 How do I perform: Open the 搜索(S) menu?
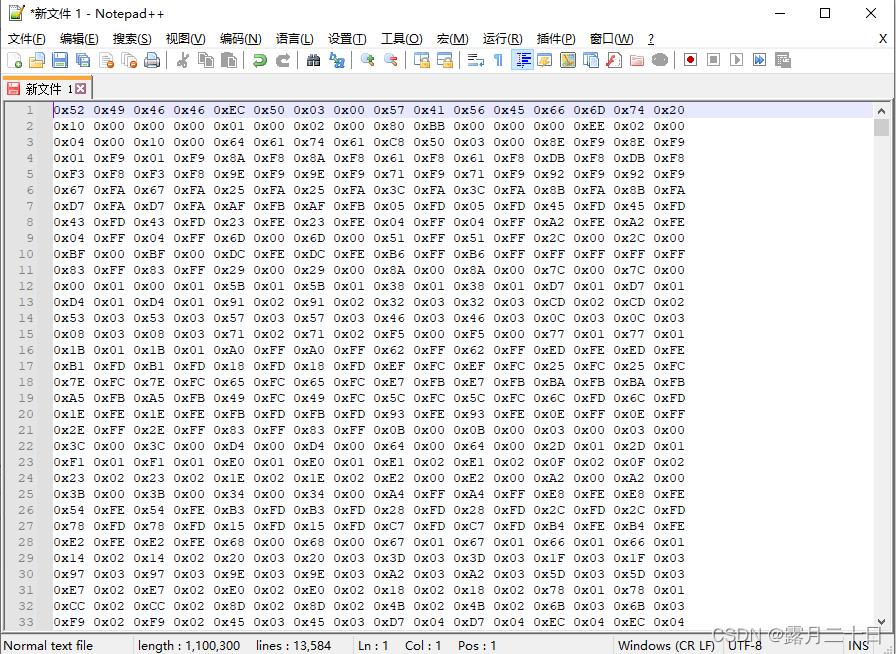click(x=132, y=39)
